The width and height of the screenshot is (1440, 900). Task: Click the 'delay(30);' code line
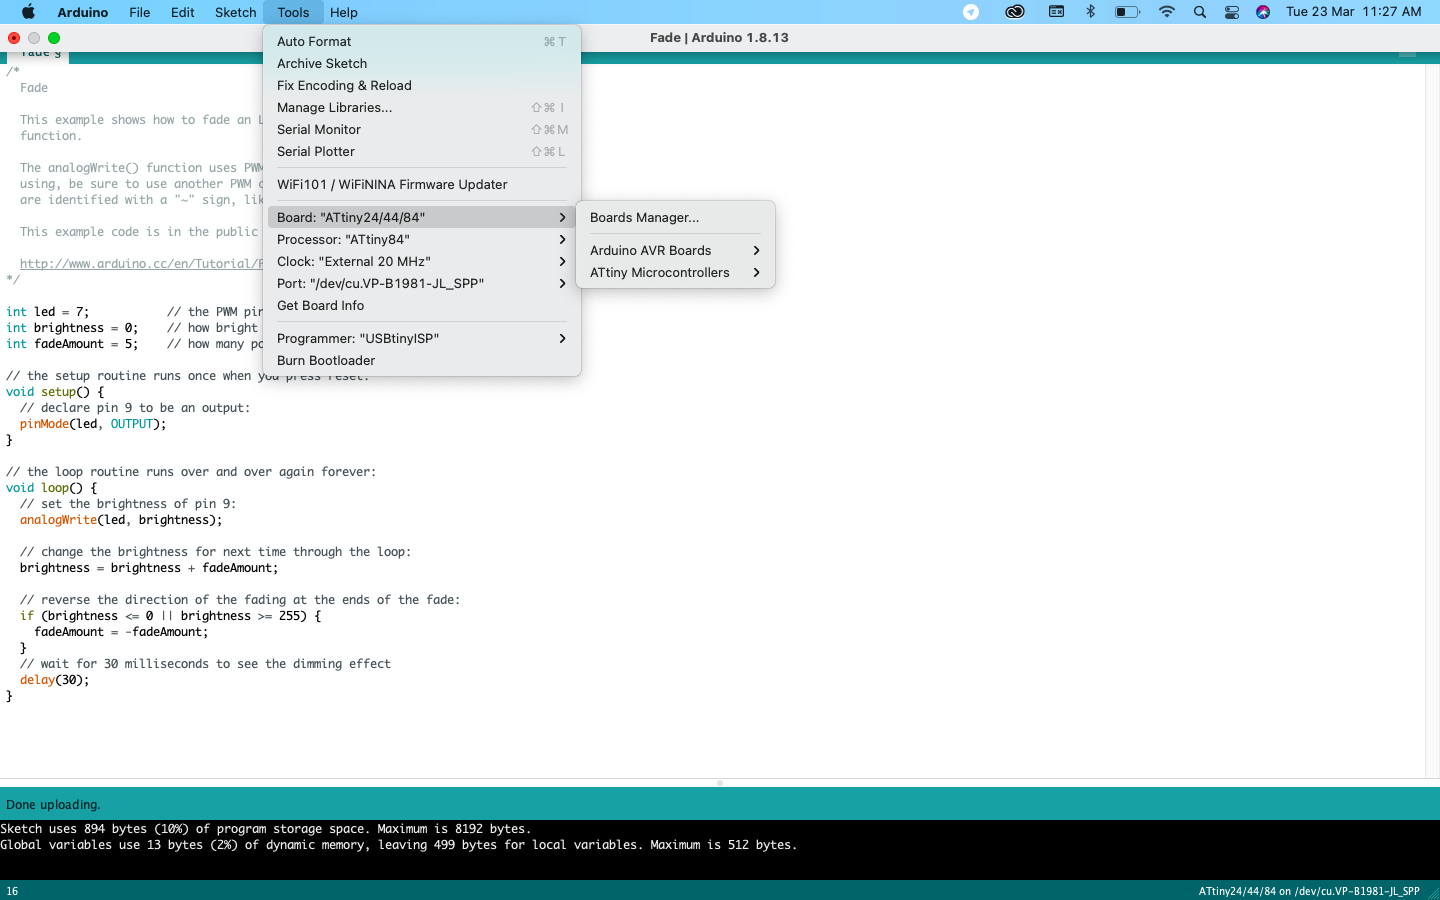(54, 680)
